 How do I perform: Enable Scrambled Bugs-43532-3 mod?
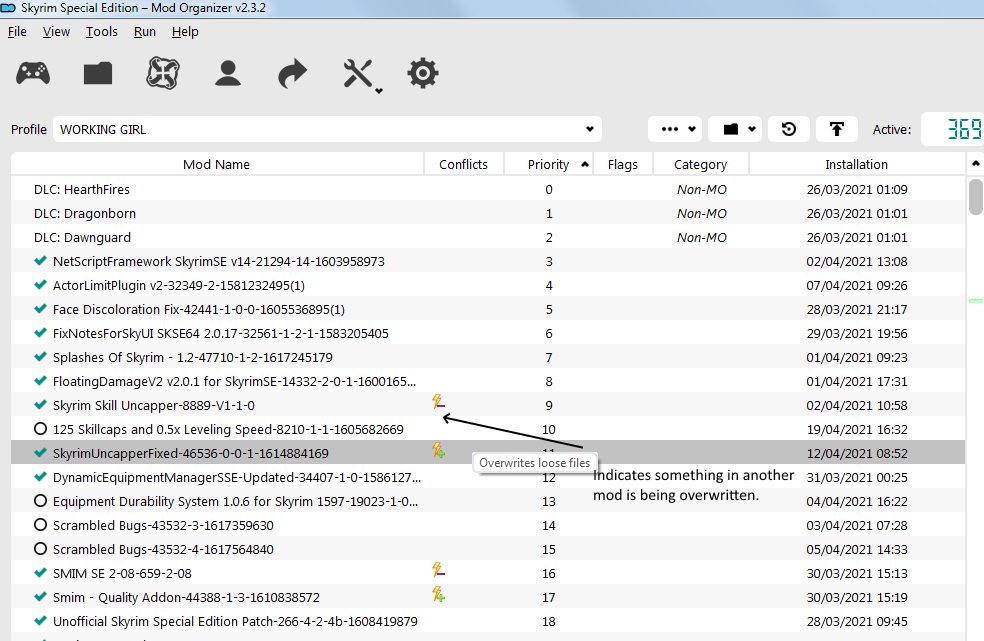[x=40, y=525]
